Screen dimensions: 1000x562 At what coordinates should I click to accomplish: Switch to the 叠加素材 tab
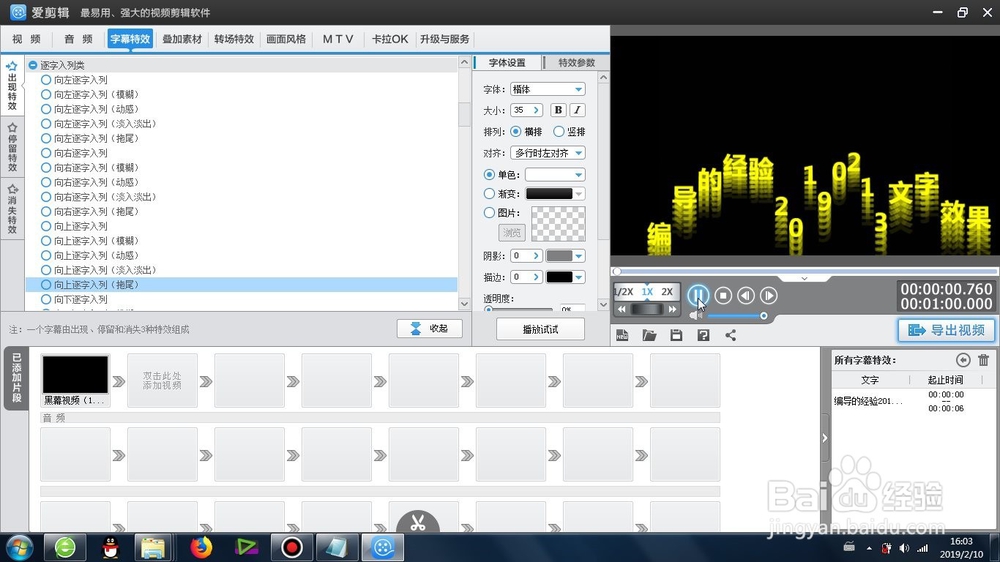pos(182,39)
